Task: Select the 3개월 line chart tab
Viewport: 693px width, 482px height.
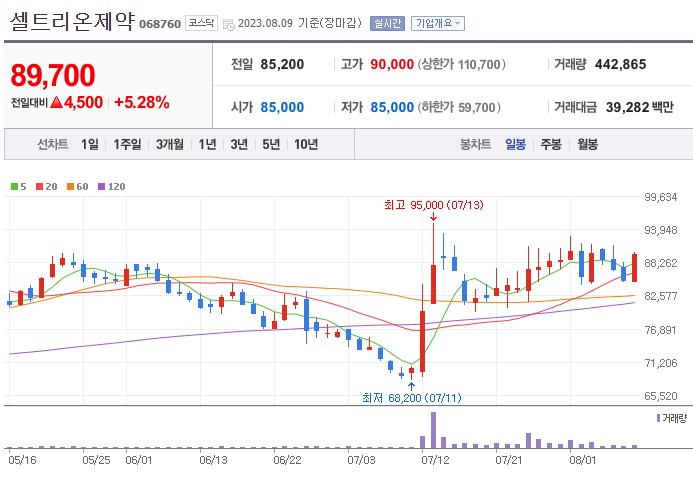Action: (x=170, y=144)
